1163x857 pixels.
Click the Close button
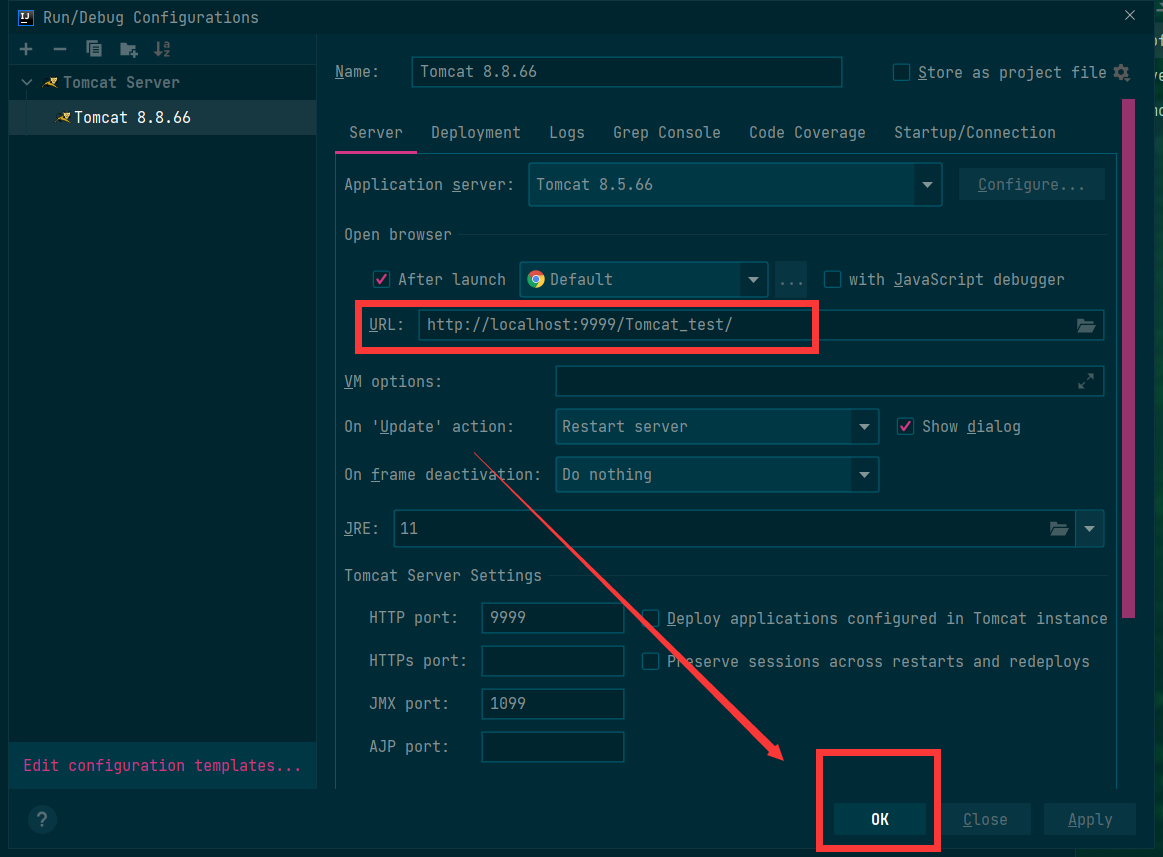point(985,819)
